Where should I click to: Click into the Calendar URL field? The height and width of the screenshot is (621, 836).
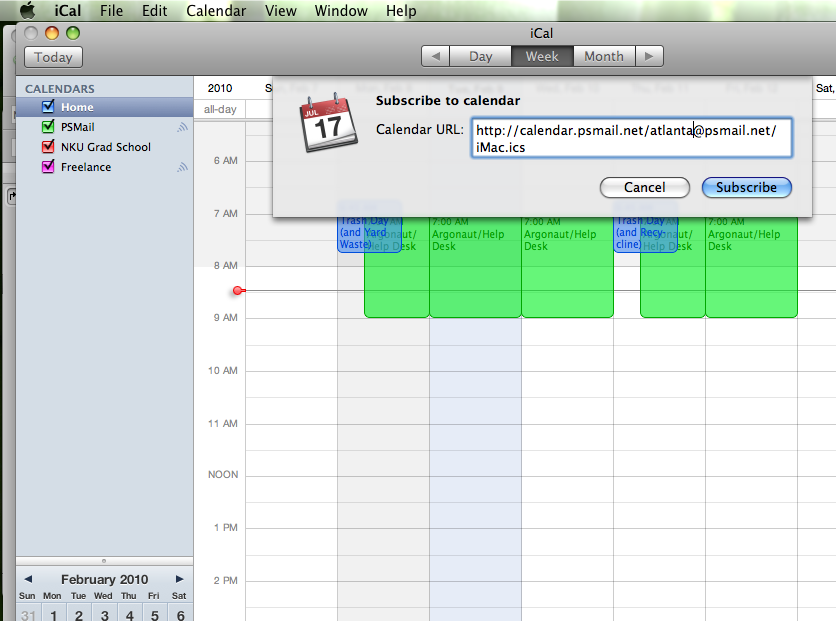coord(632,138)
